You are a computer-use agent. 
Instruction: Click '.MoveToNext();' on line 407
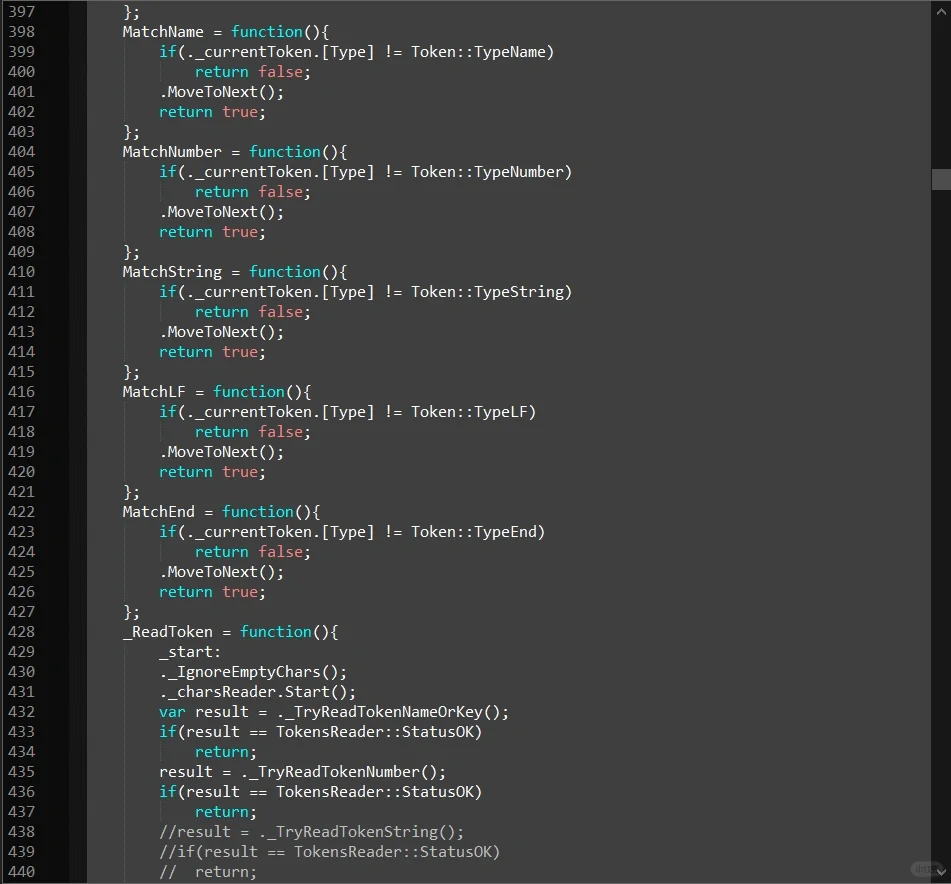[221, 212]
